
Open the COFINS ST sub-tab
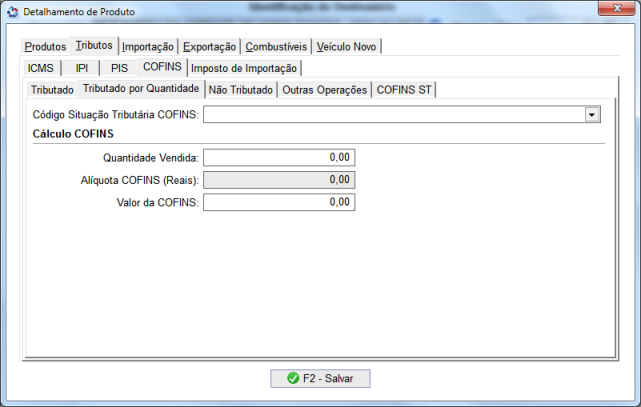point(404,89)
